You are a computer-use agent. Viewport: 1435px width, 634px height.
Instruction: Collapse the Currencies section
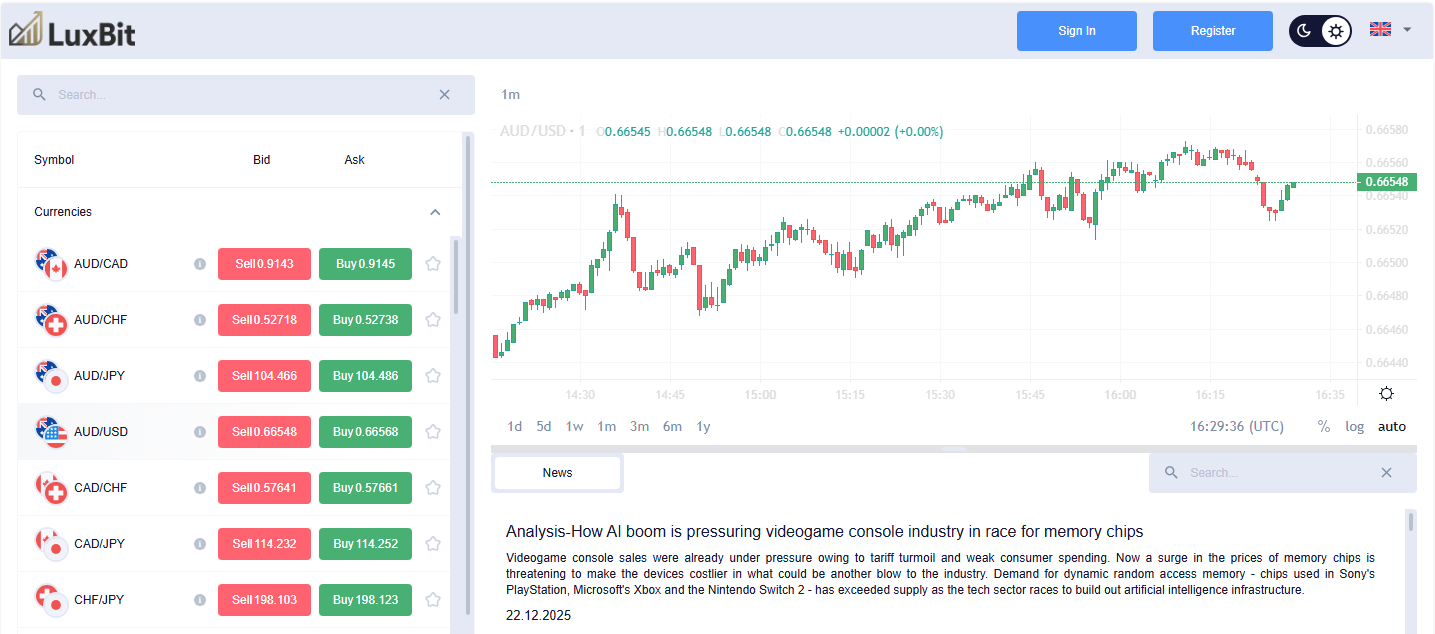435,211
